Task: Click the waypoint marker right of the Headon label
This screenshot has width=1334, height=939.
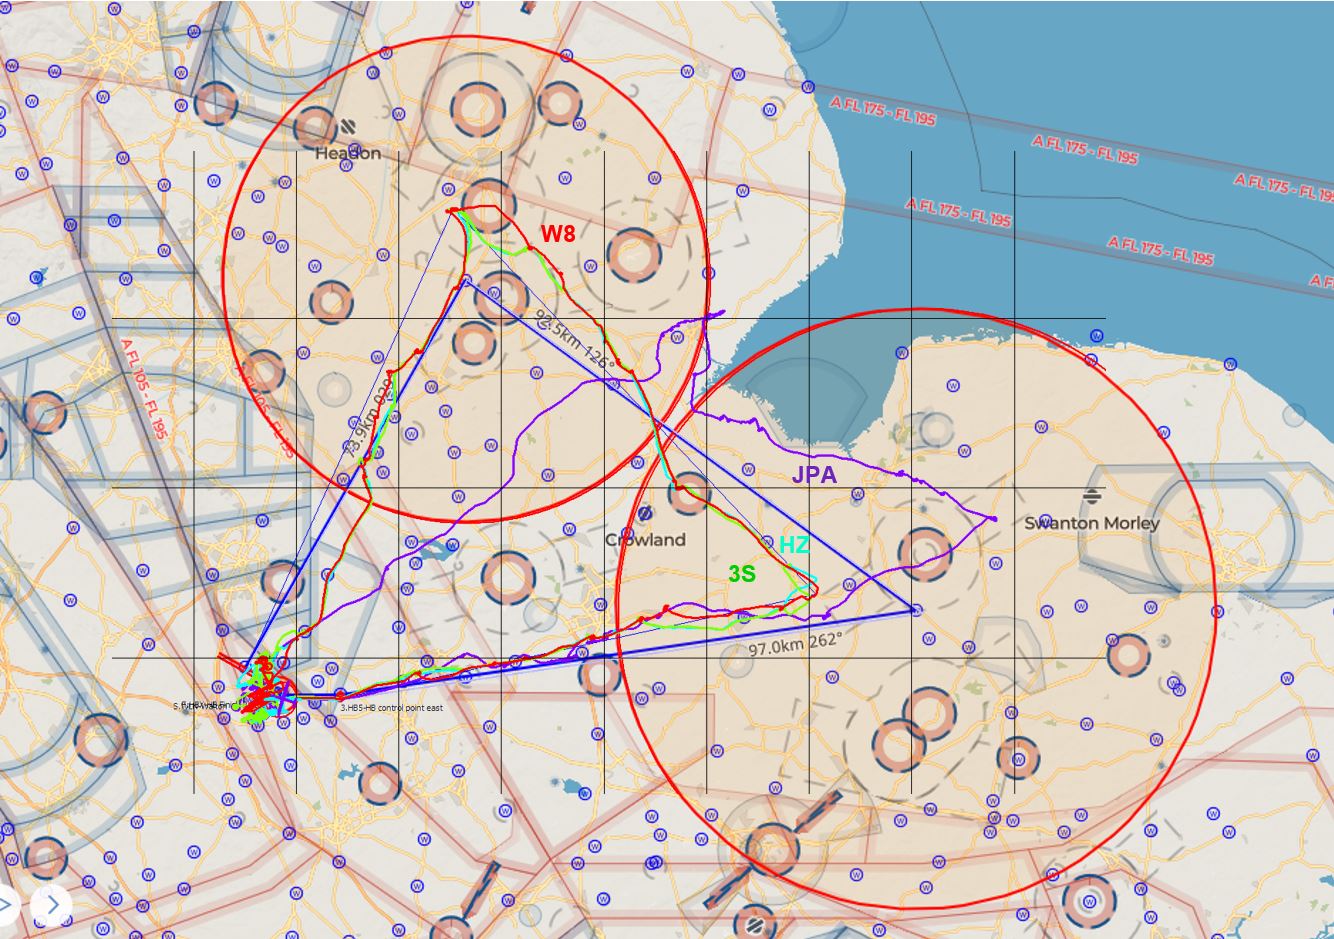Action: (x=397, y=116)
